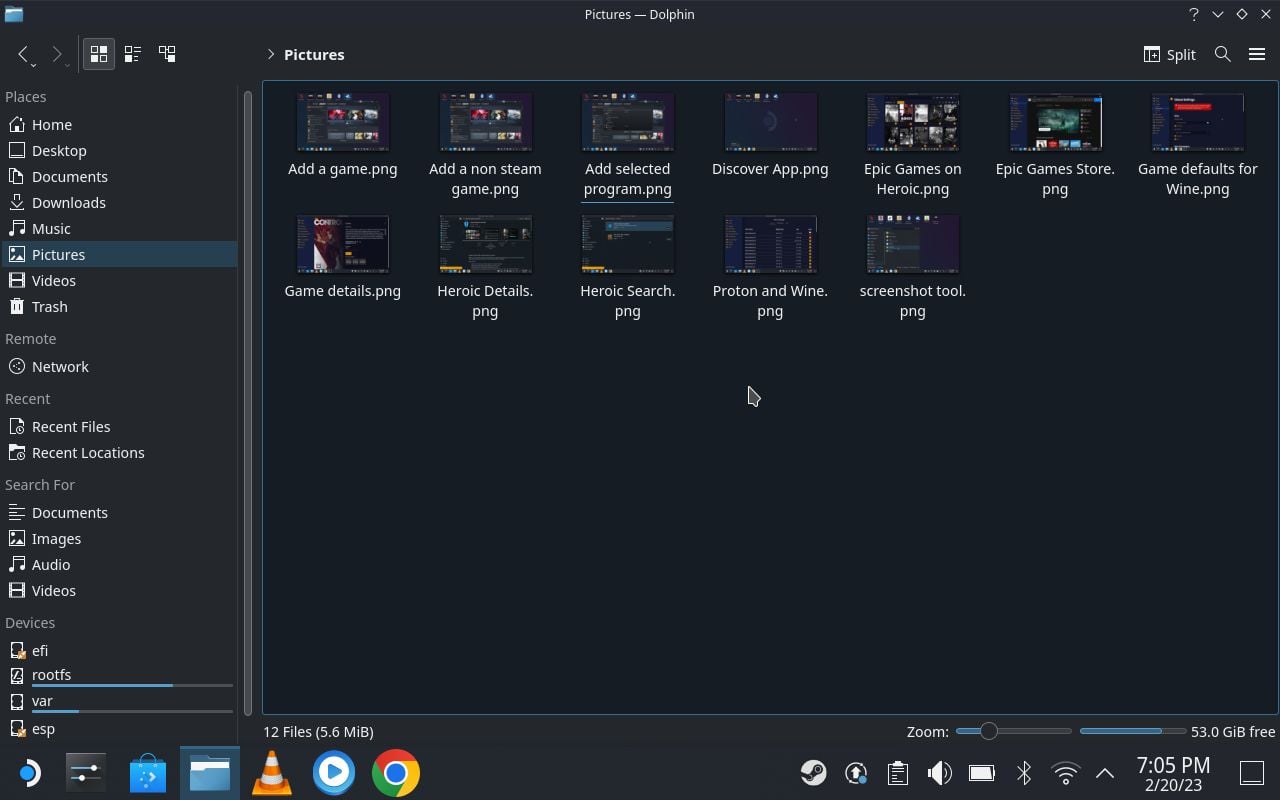Show Recent Files

(119, 427)
